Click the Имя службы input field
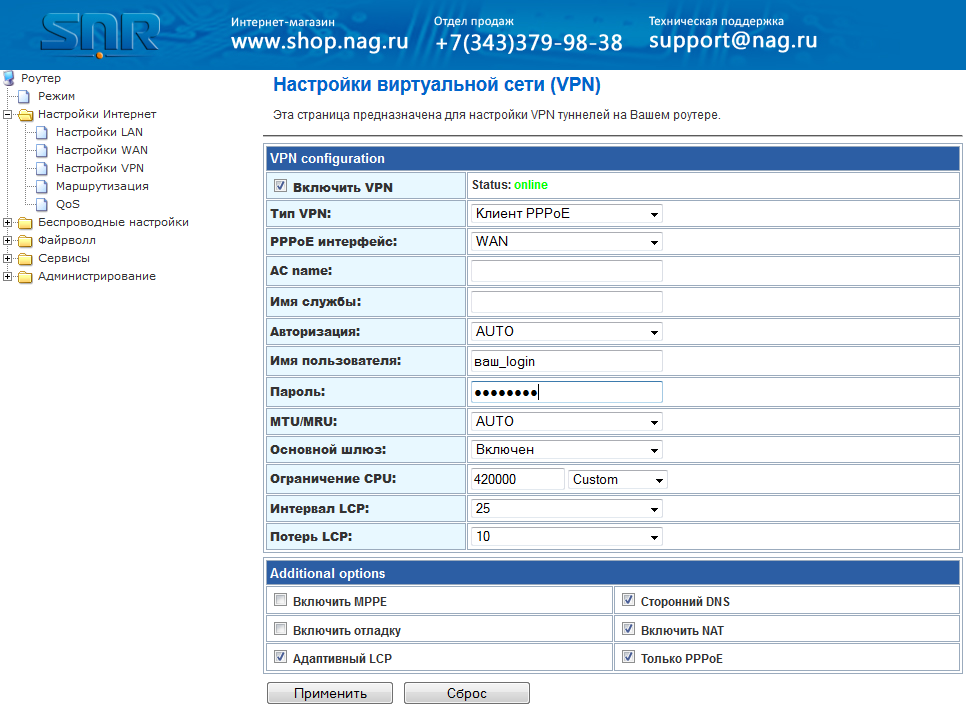This screenshot has height=719, width=966. point(567,302)
